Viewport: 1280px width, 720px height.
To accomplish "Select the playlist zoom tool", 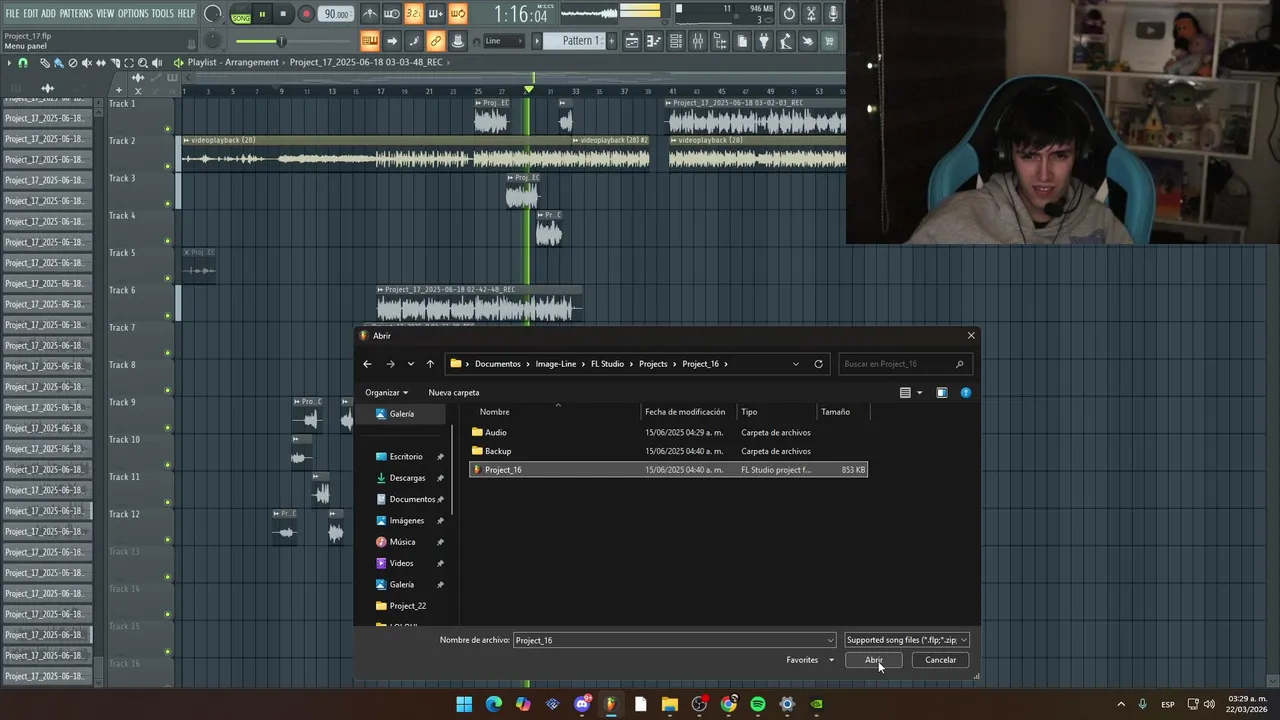I will click(x=143, y=63).
